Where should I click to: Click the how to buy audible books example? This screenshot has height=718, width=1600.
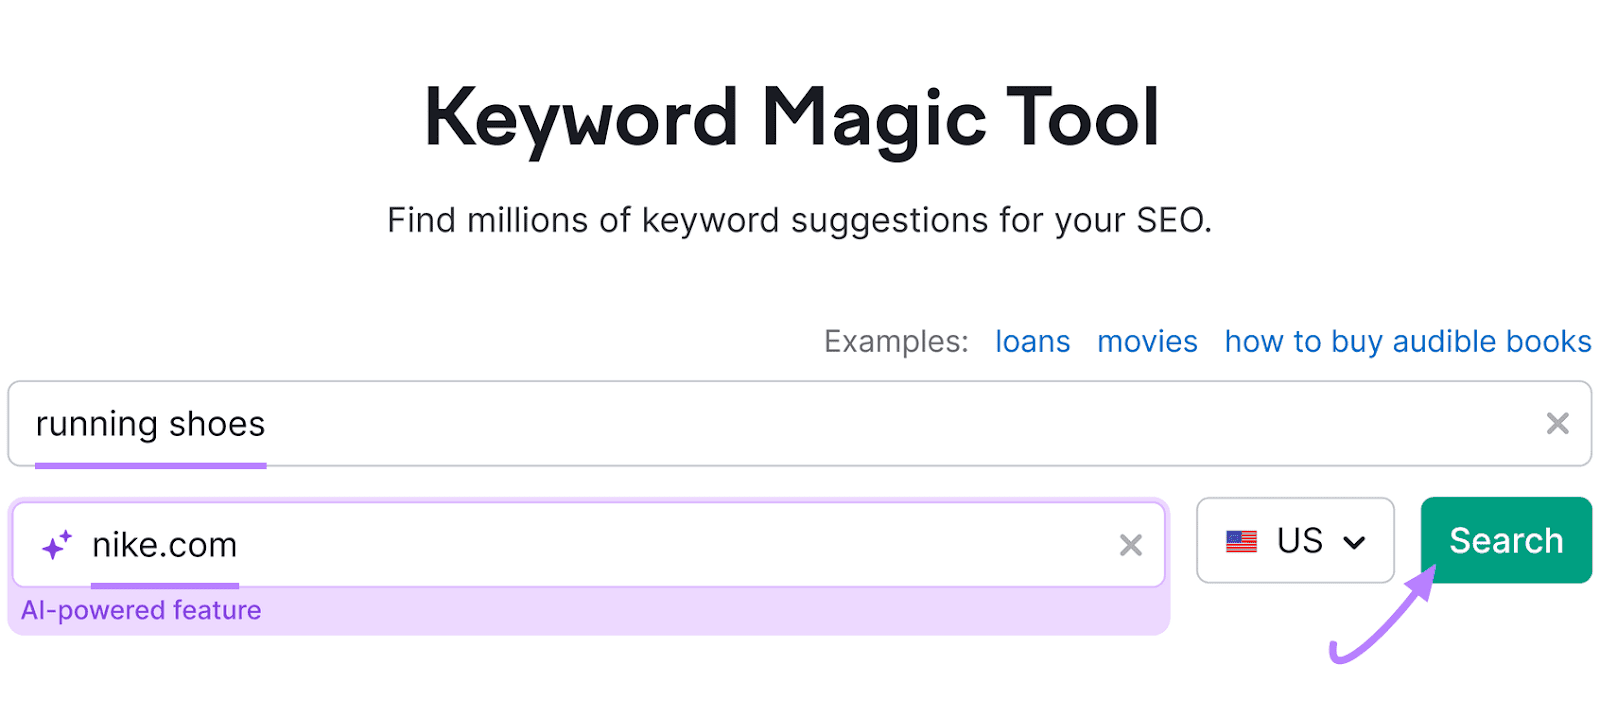coord(1406,341)
